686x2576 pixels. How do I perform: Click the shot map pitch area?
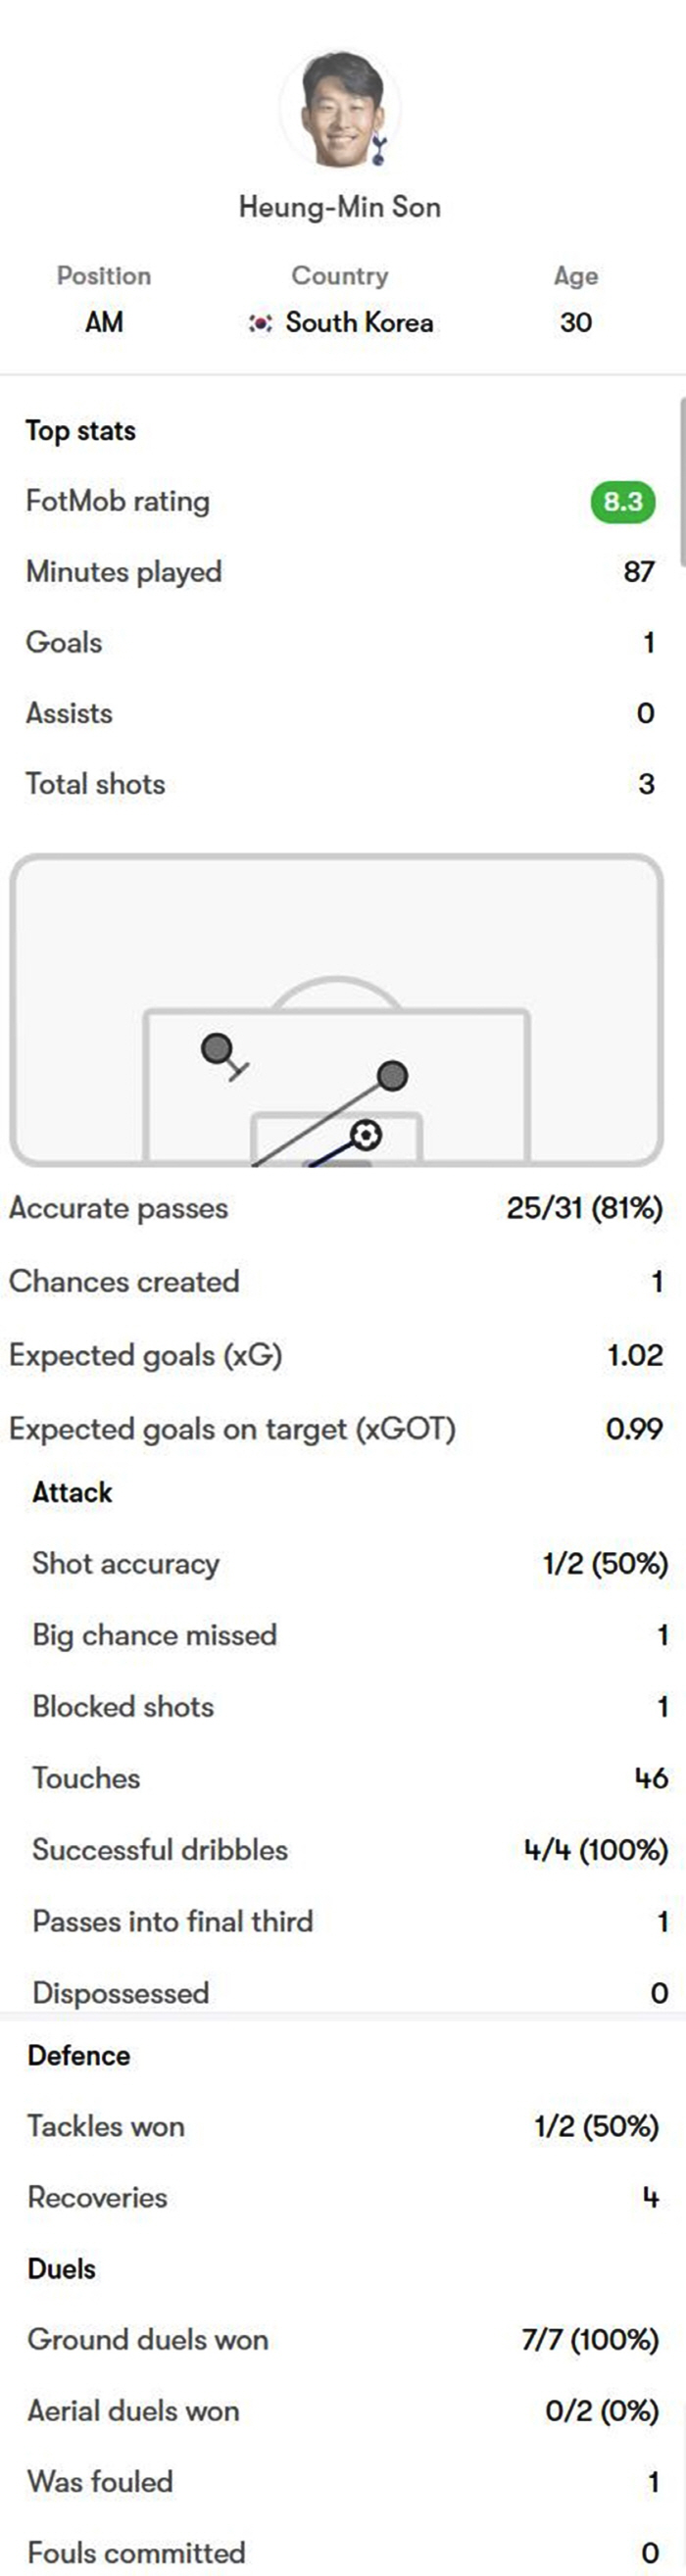(337, 1010)
